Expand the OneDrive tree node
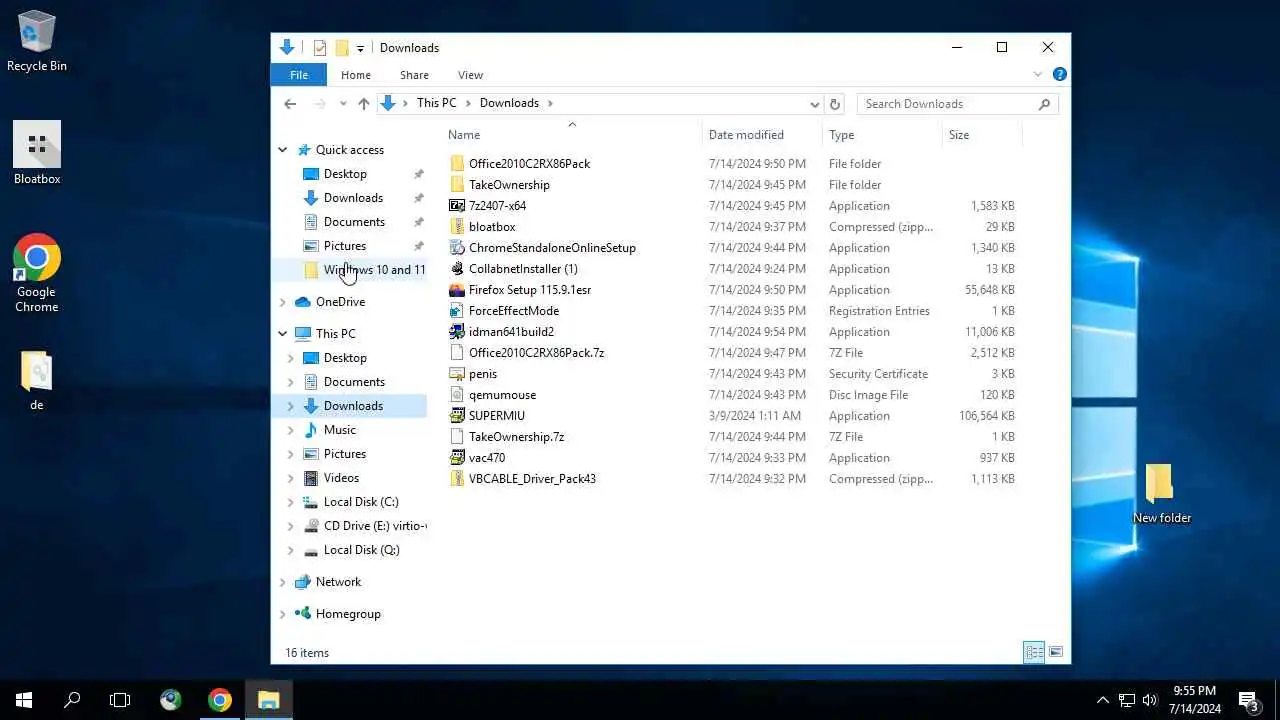Screen dimensions: 1280x720 pos(283,302)
